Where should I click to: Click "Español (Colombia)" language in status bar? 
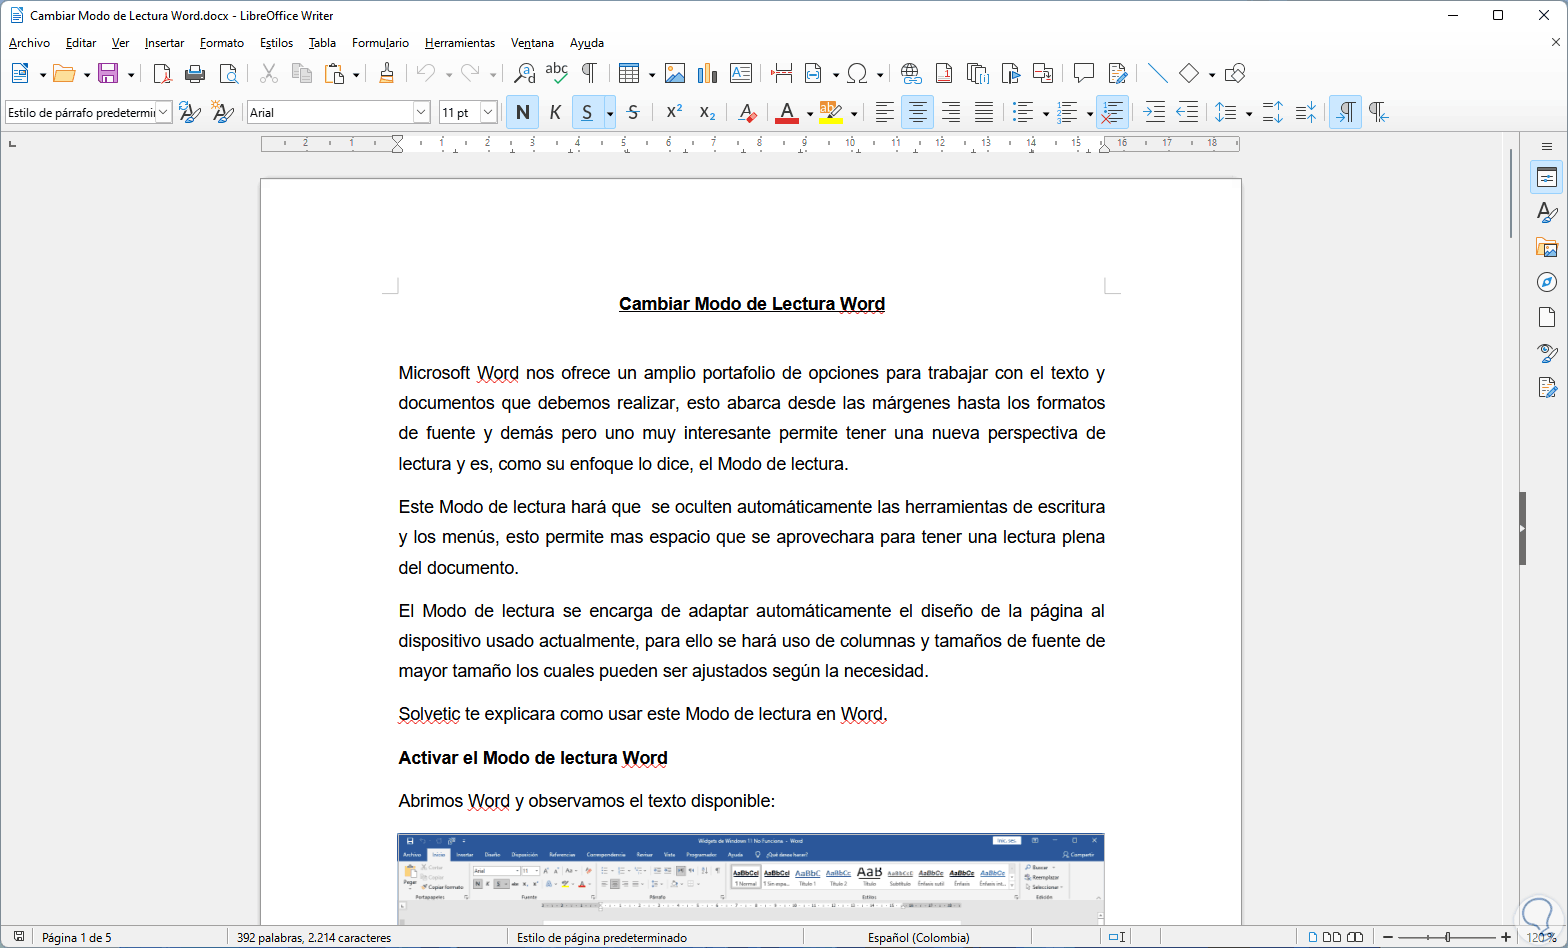point(918,938)
